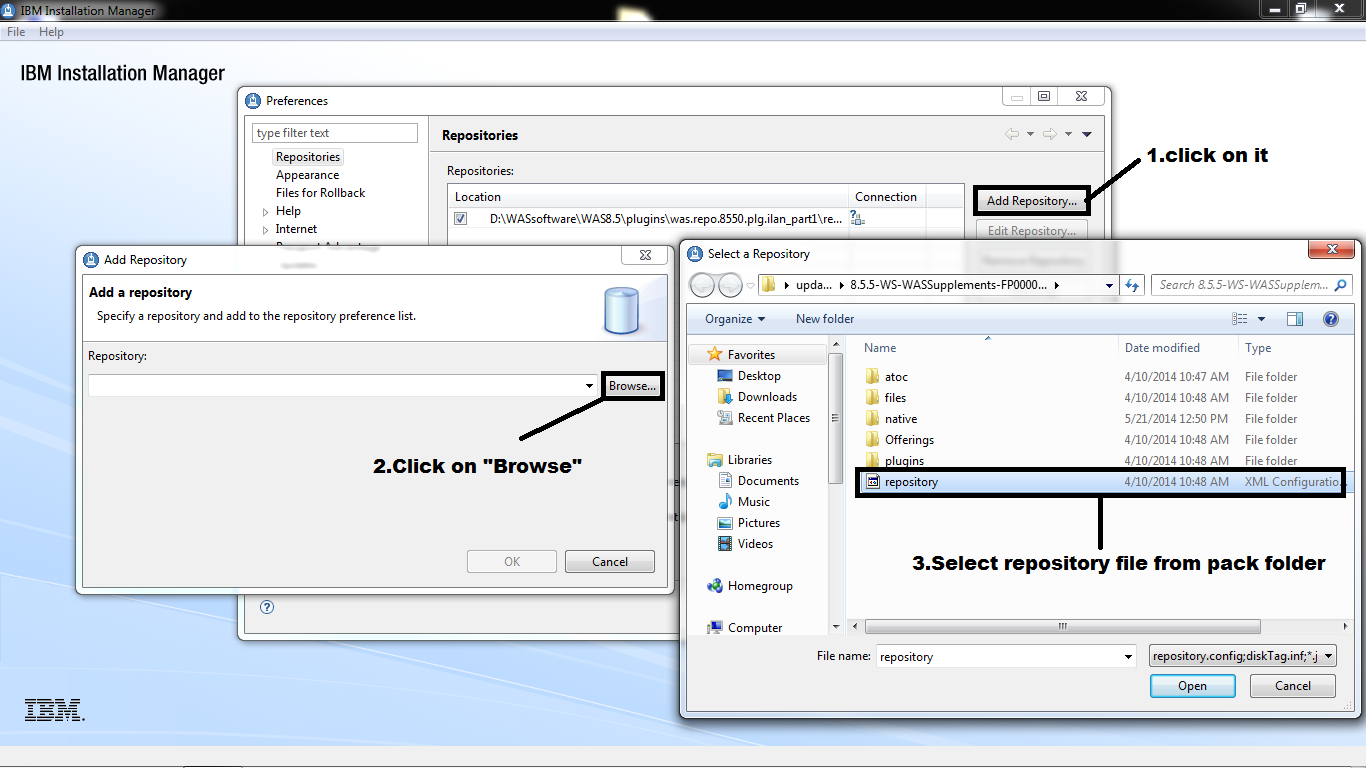Open the Downloads favorite
Screen dimensions: 1366x768
click(766, 396)
